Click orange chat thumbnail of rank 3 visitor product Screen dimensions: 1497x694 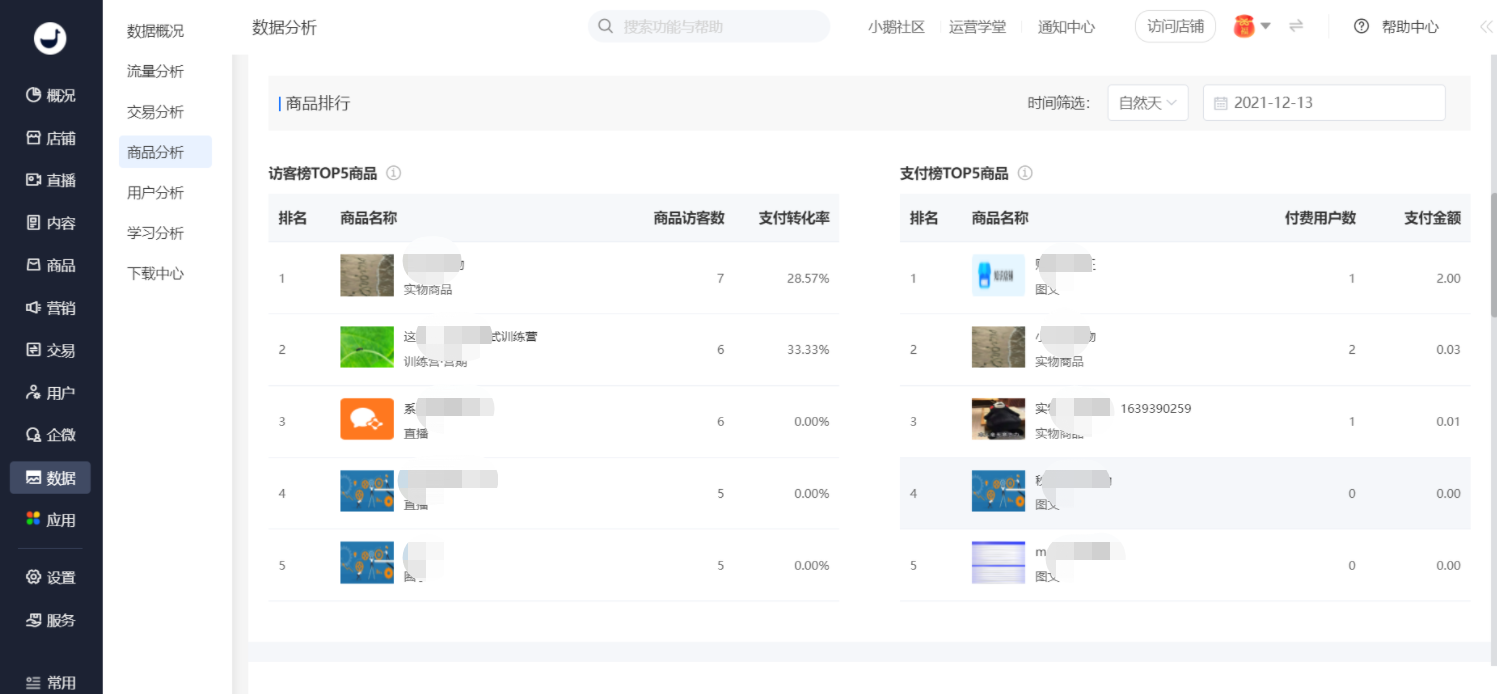(367, 419)
